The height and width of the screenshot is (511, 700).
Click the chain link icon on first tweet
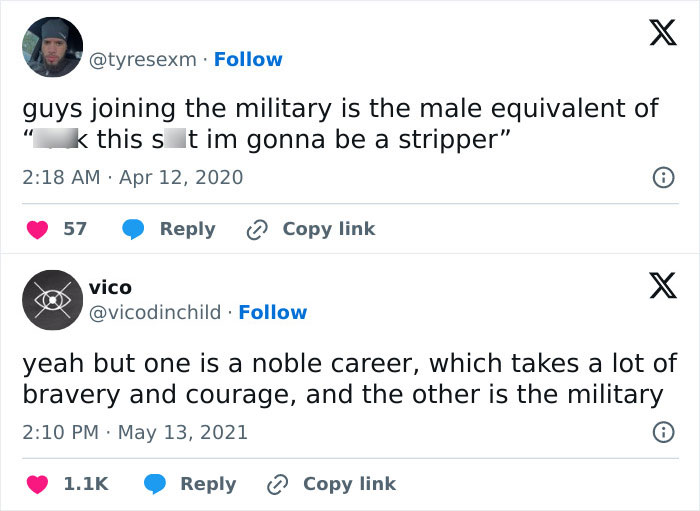[x=257, y=229]
